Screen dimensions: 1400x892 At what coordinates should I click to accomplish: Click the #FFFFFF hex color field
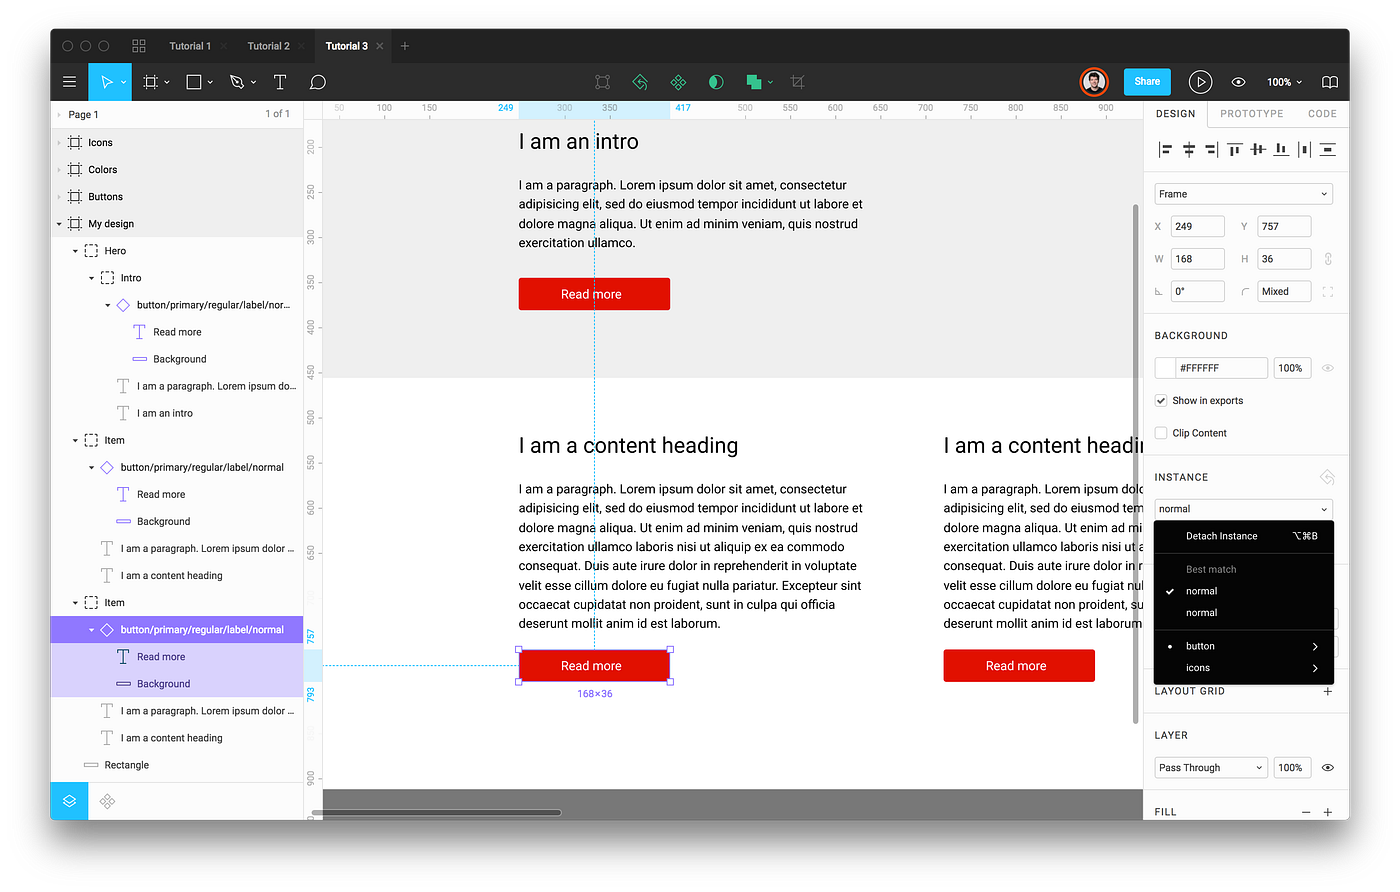point(1221,368)
